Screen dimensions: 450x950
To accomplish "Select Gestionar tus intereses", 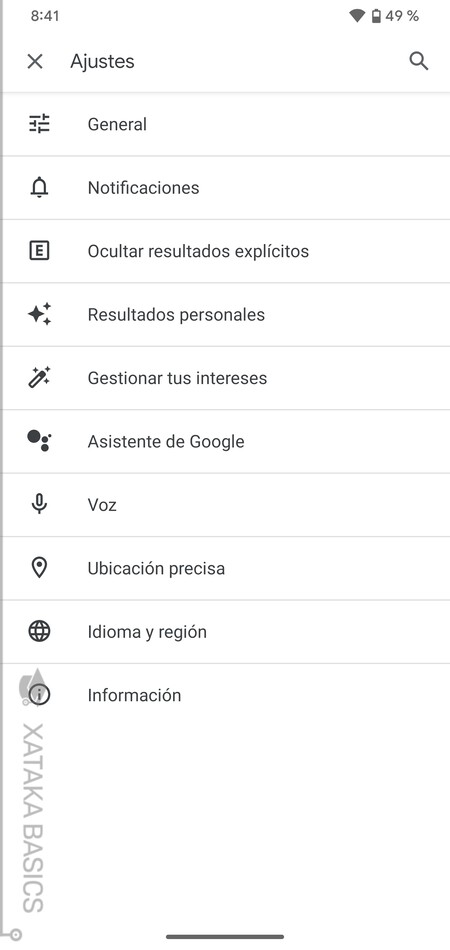I will point(225,377).
